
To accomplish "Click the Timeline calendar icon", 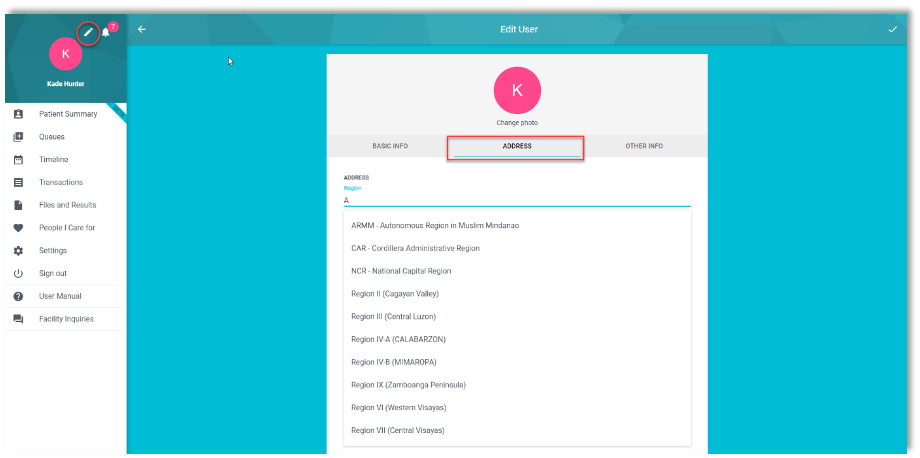I will pyautogui.click(x=18, y=160).
